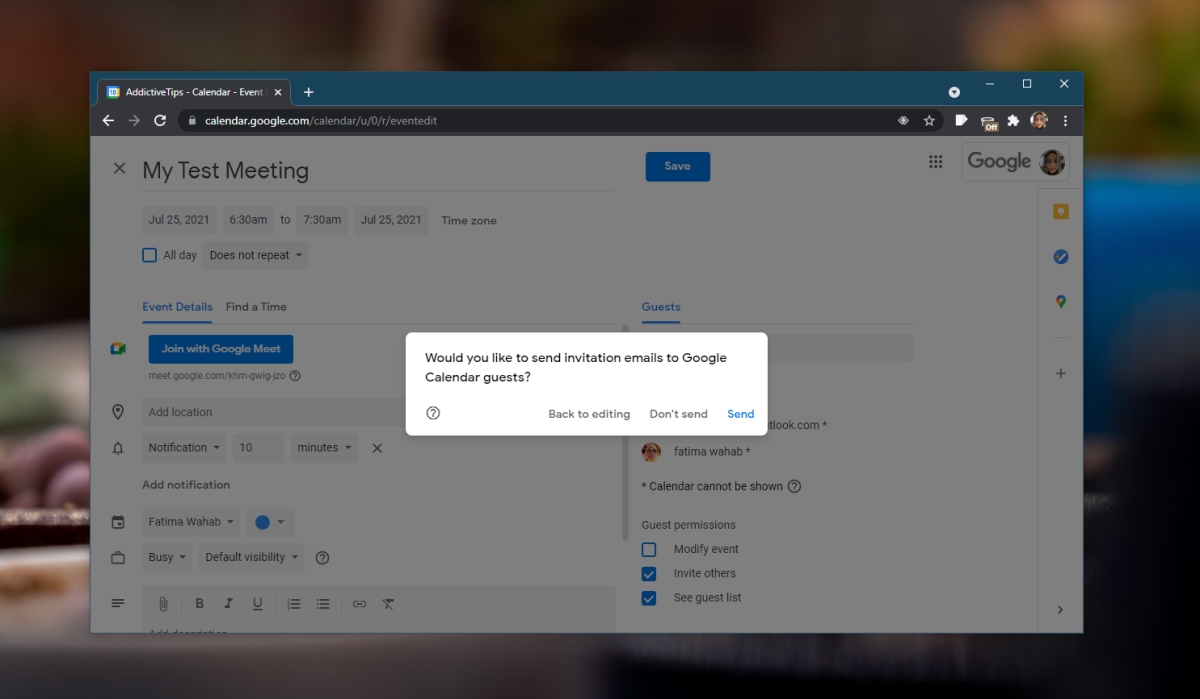Viewport: 1200px width, 699px height.
Task: Click the visibility help question icon
Action: tap(322, 558)
